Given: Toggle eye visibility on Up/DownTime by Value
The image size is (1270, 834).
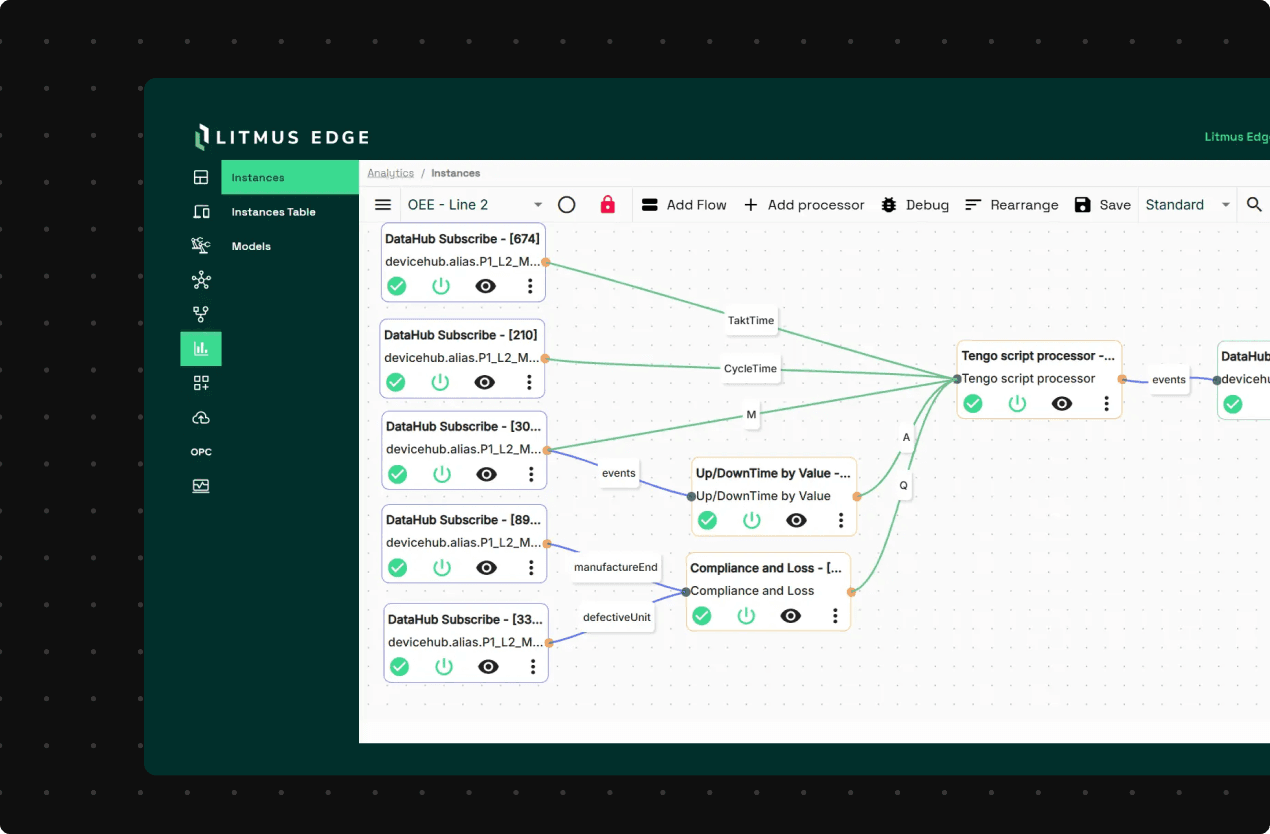Looking at the screenshot, I should click(796, 520).
